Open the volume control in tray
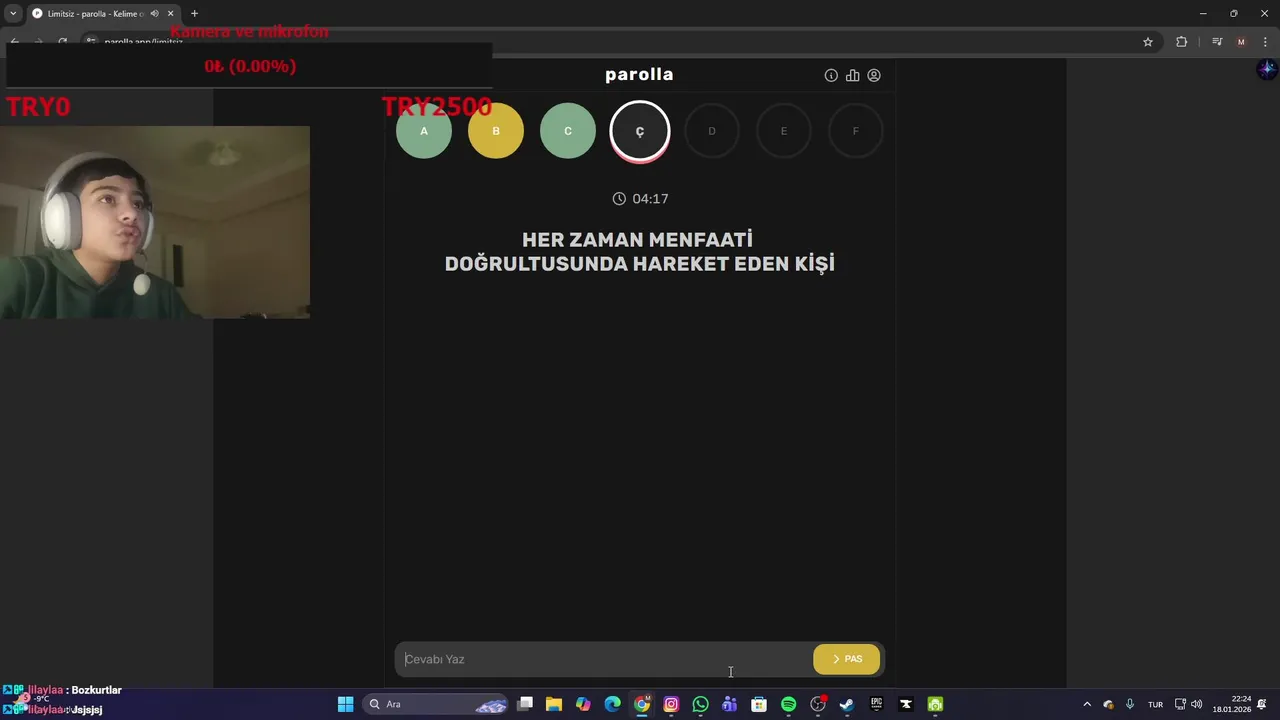 [1197, 704]
